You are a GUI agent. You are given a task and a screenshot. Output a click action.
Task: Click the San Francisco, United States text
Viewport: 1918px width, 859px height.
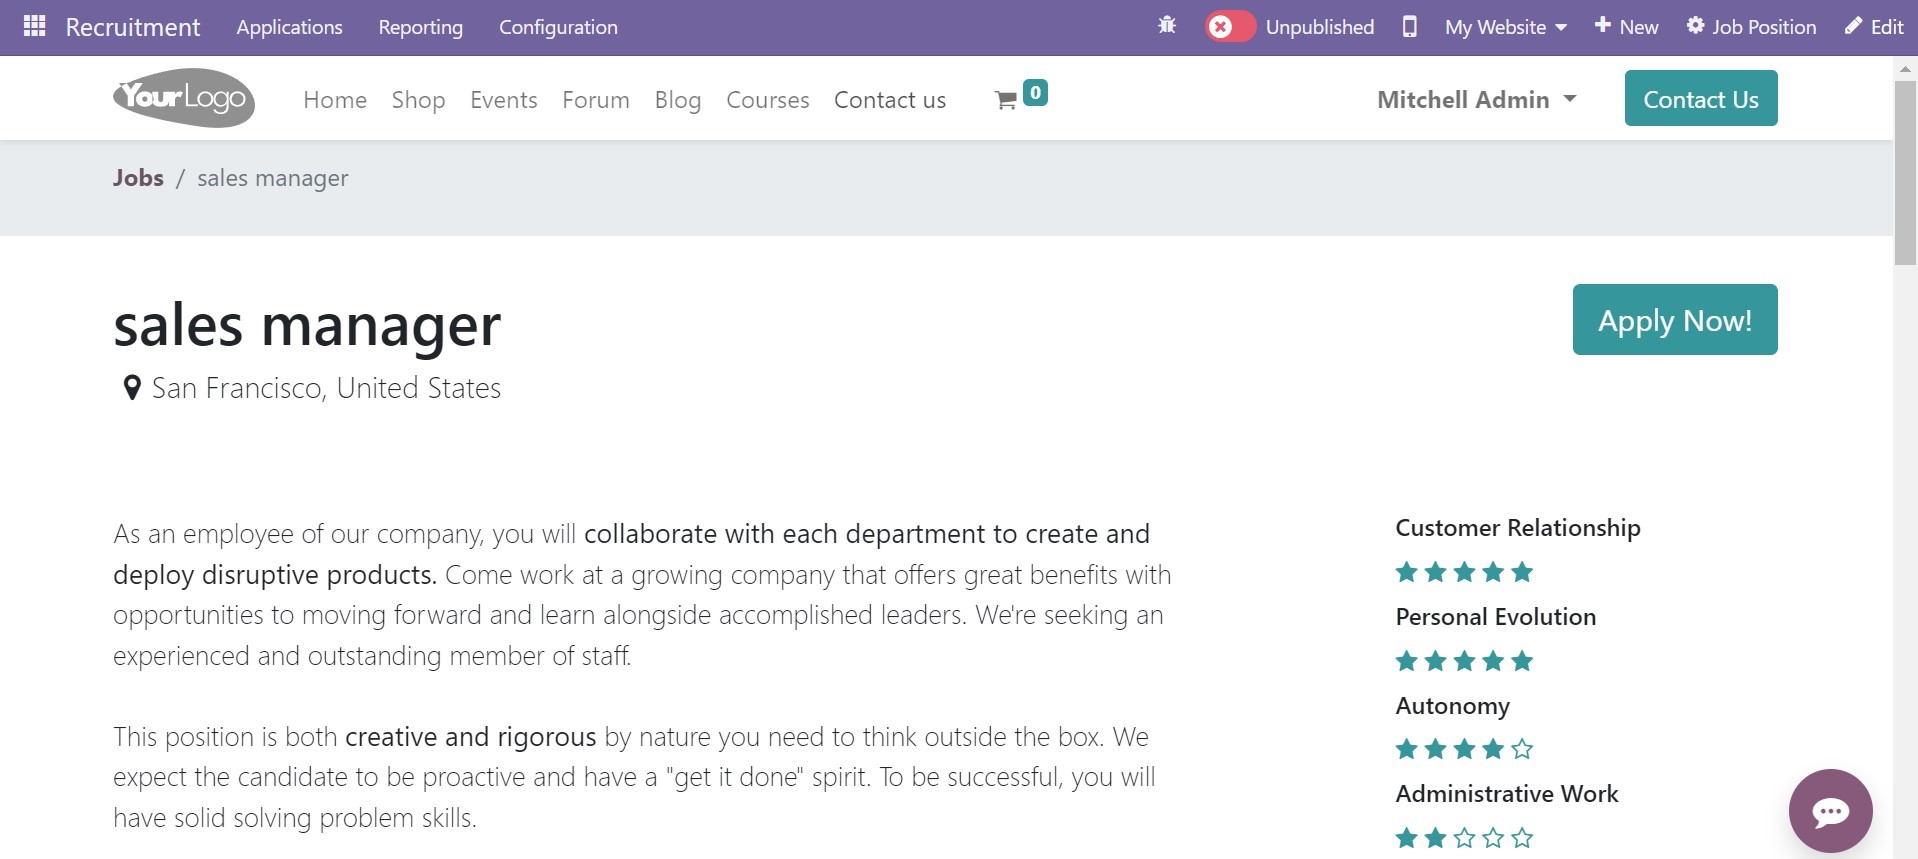click(x=326, y=388)
